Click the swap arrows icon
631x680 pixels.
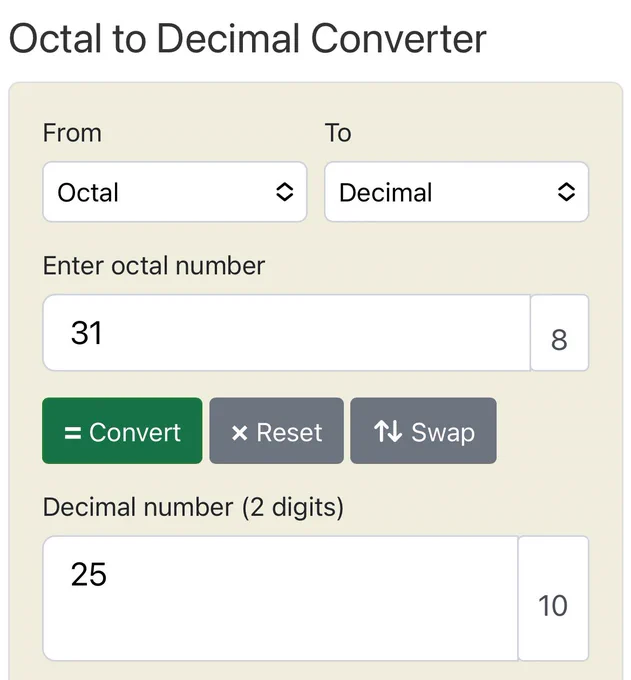coord(387,432)
